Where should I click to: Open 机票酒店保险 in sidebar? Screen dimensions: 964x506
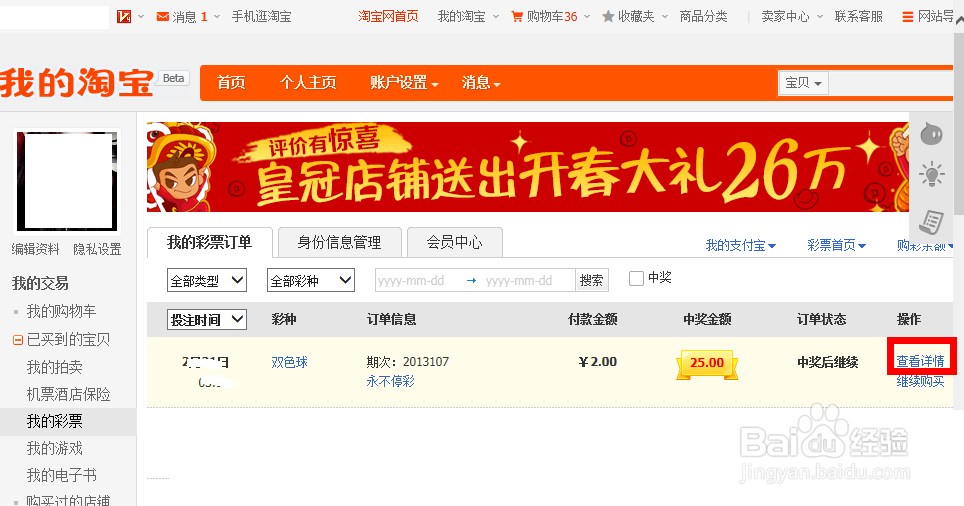coord(68,394)
